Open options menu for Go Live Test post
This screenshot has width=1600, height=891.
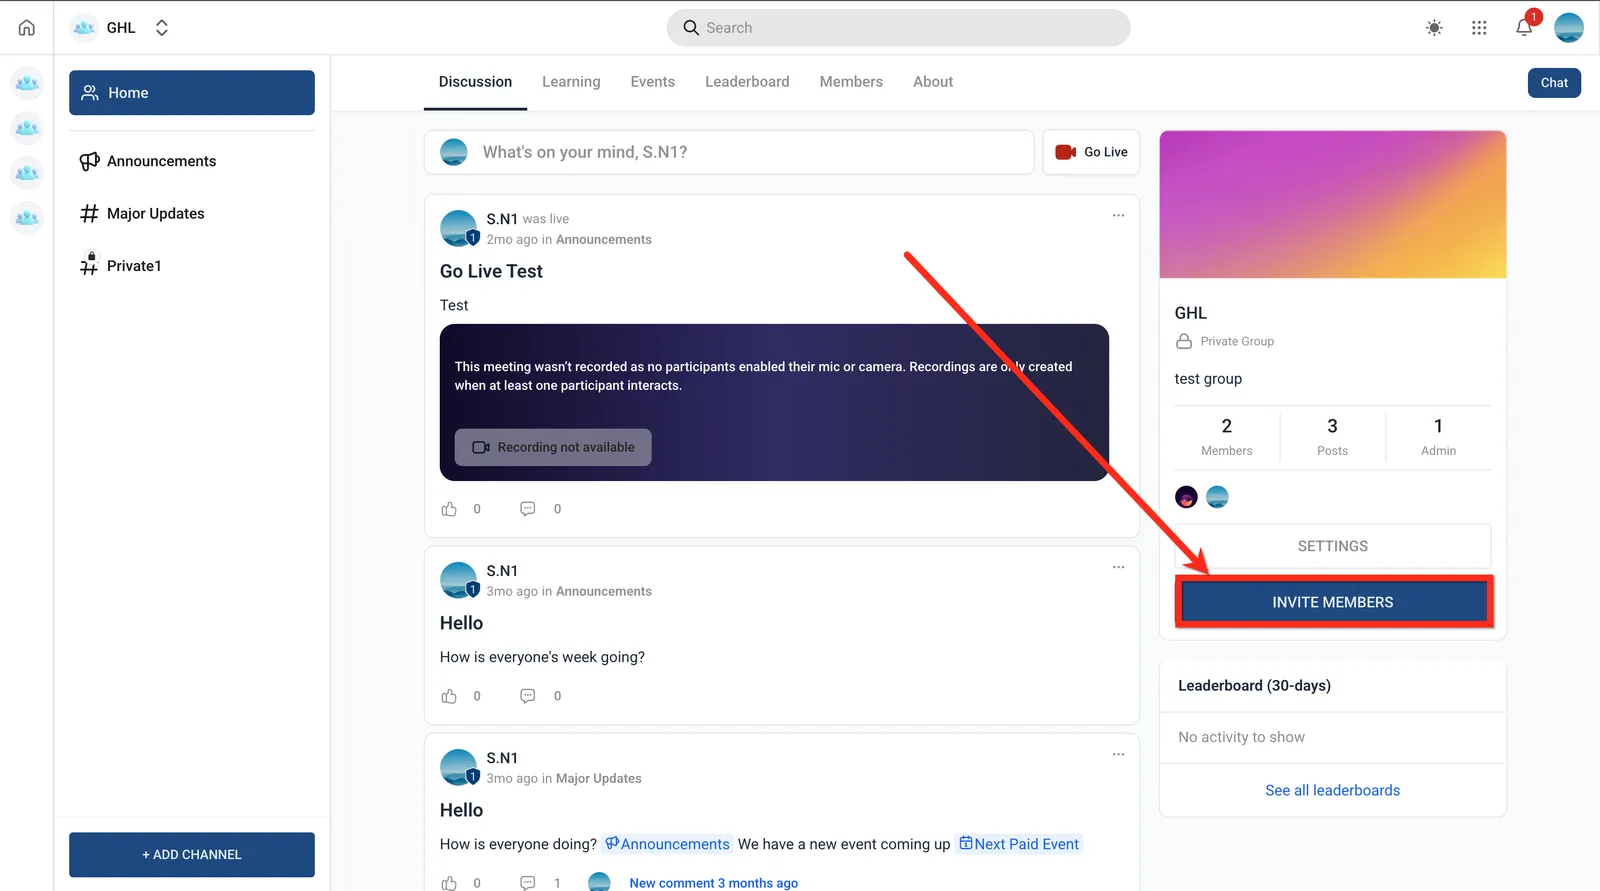click(1118, 215)
